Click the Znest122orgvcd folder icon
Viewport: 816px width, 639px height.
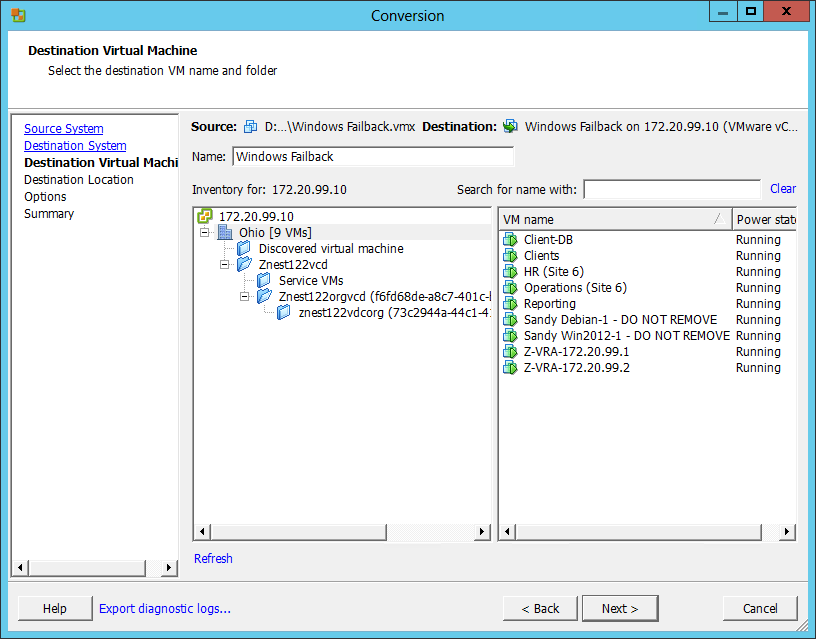[264, 296]
